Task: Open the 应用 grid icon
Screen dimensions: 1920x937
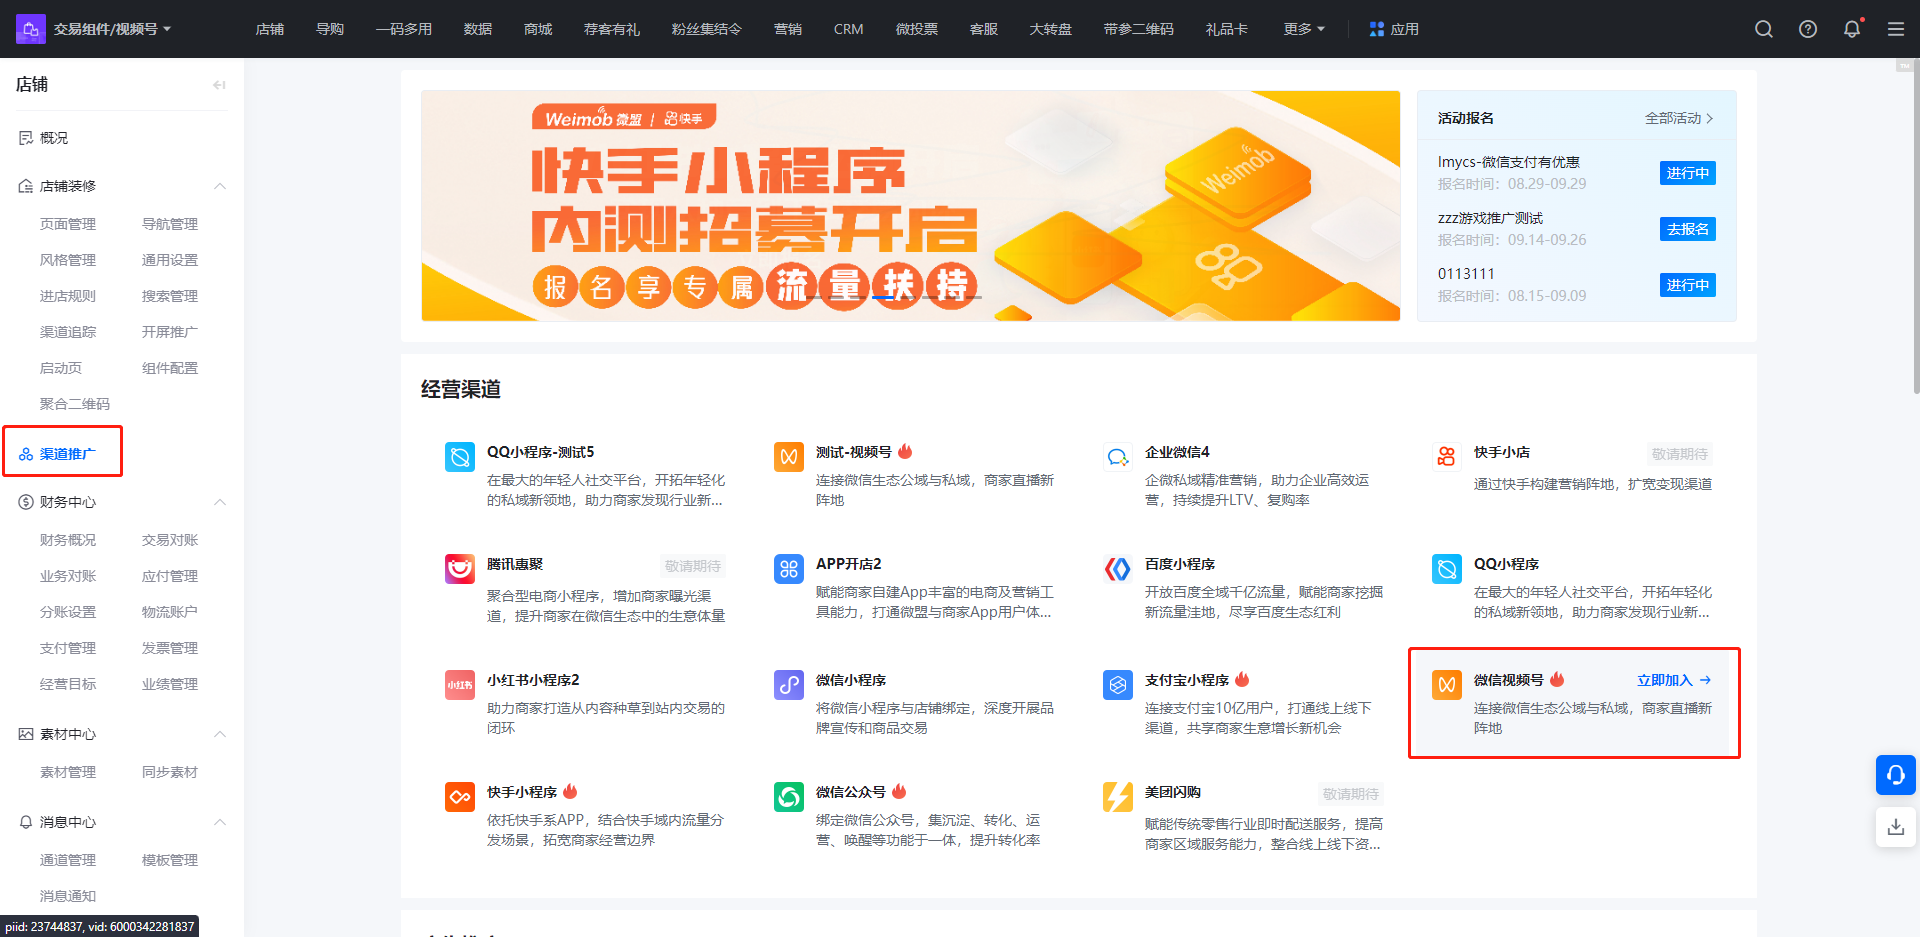Action: (x=1377, y=29)
